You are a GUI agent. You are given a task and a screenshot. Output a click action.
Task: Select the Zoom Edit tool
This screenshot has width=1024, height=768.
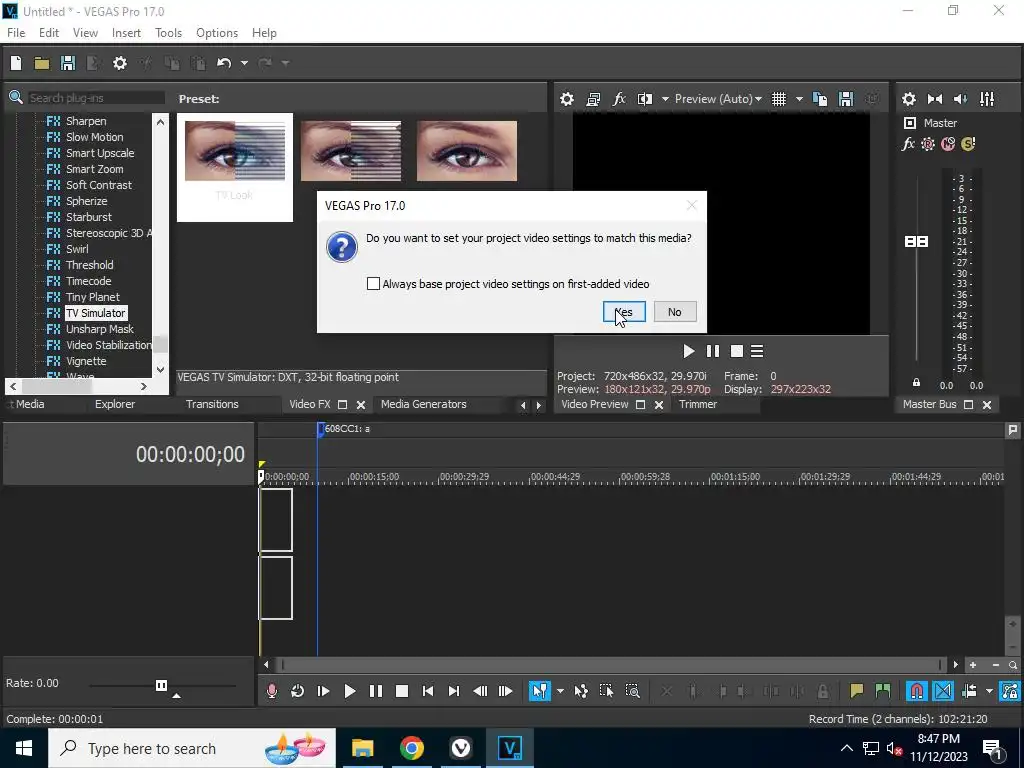(632, 691)
